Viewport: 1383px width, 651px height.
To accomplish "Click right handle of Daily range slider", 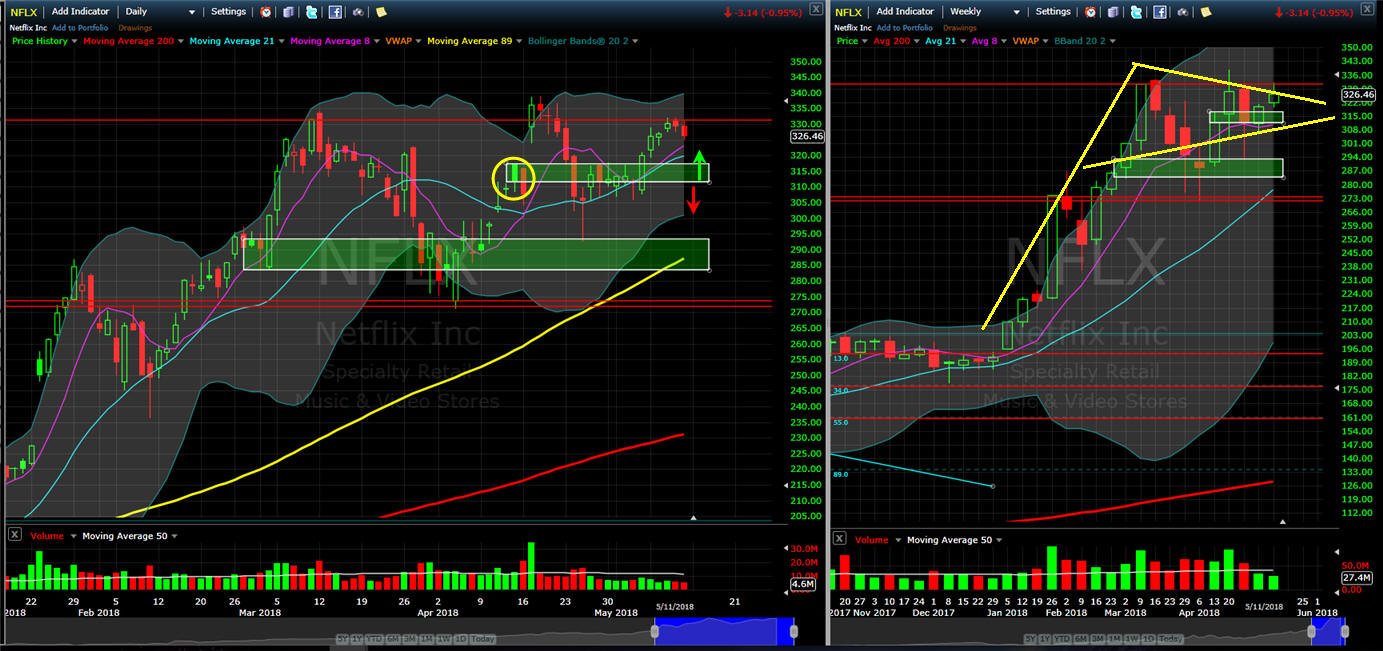I will [794, 632].
